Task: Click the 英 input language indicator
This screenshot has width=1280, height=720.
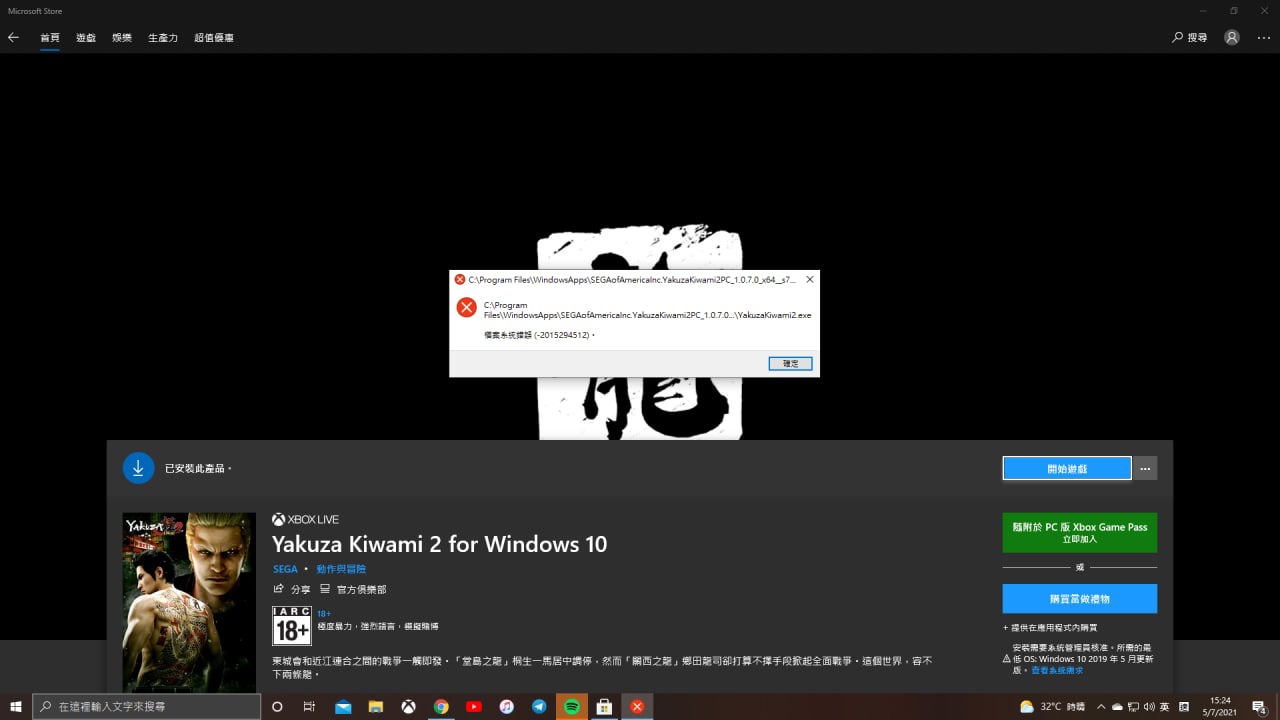Action: pos(1165,706)
